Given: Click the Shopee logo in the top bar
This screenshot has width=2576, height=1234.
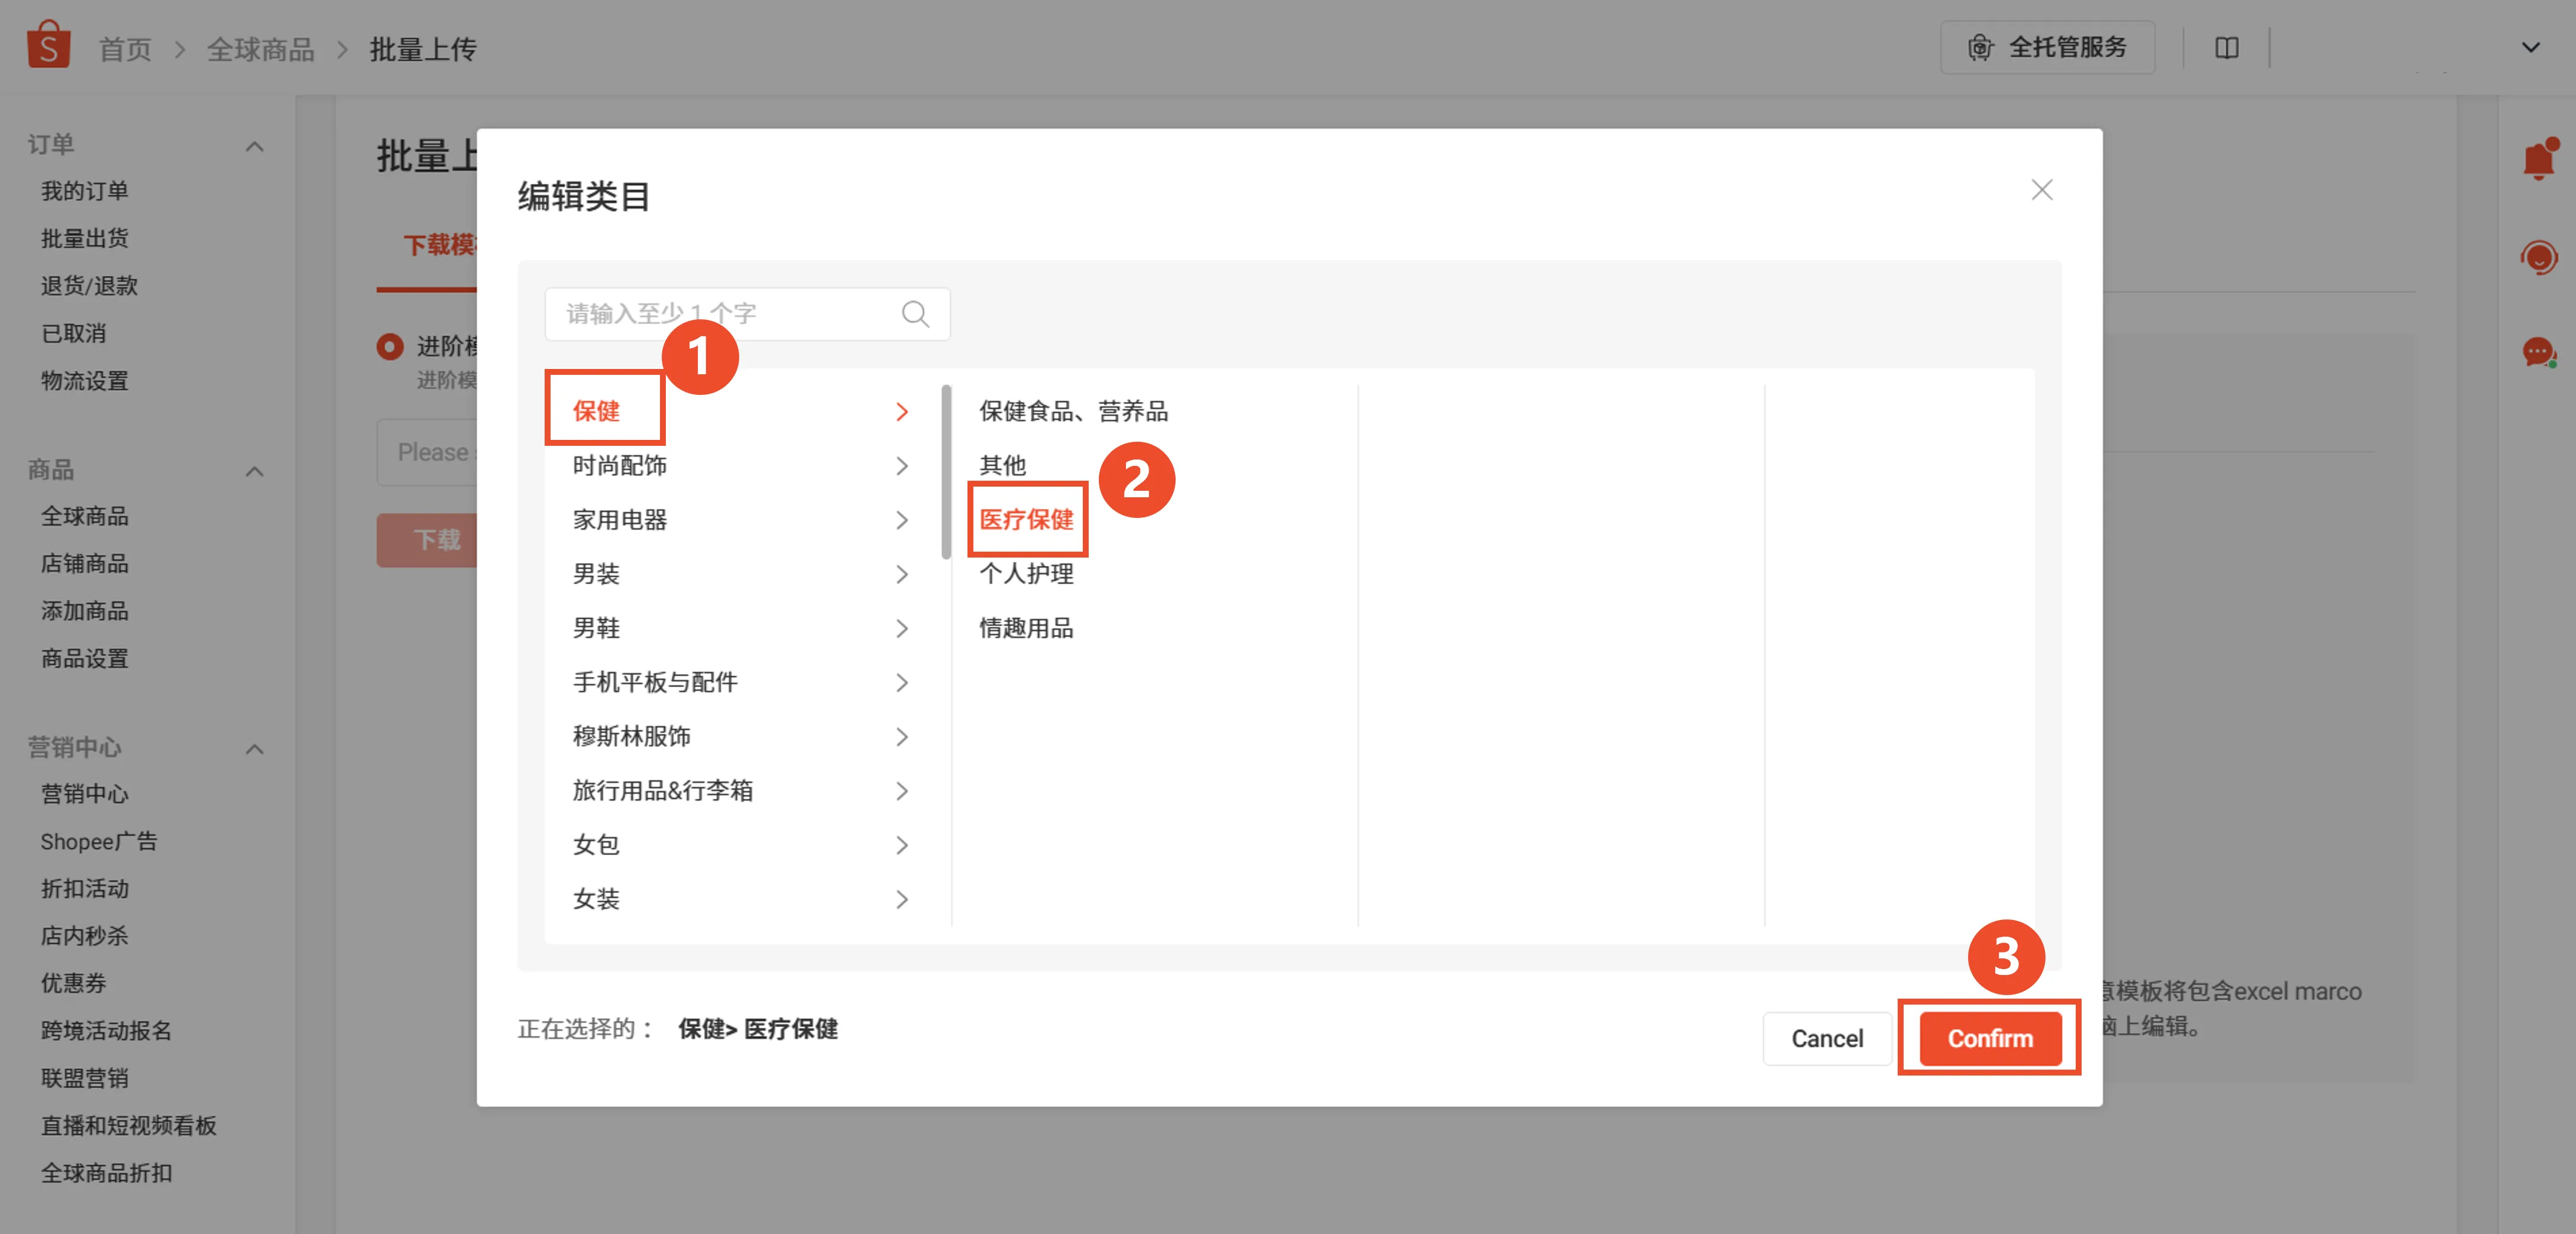Looking at the screenshot, I should click(49, 44).
